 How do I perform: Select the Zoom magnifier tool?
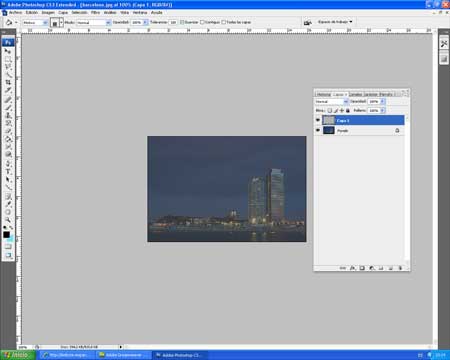pyautogui.click(x=8, y=220)
